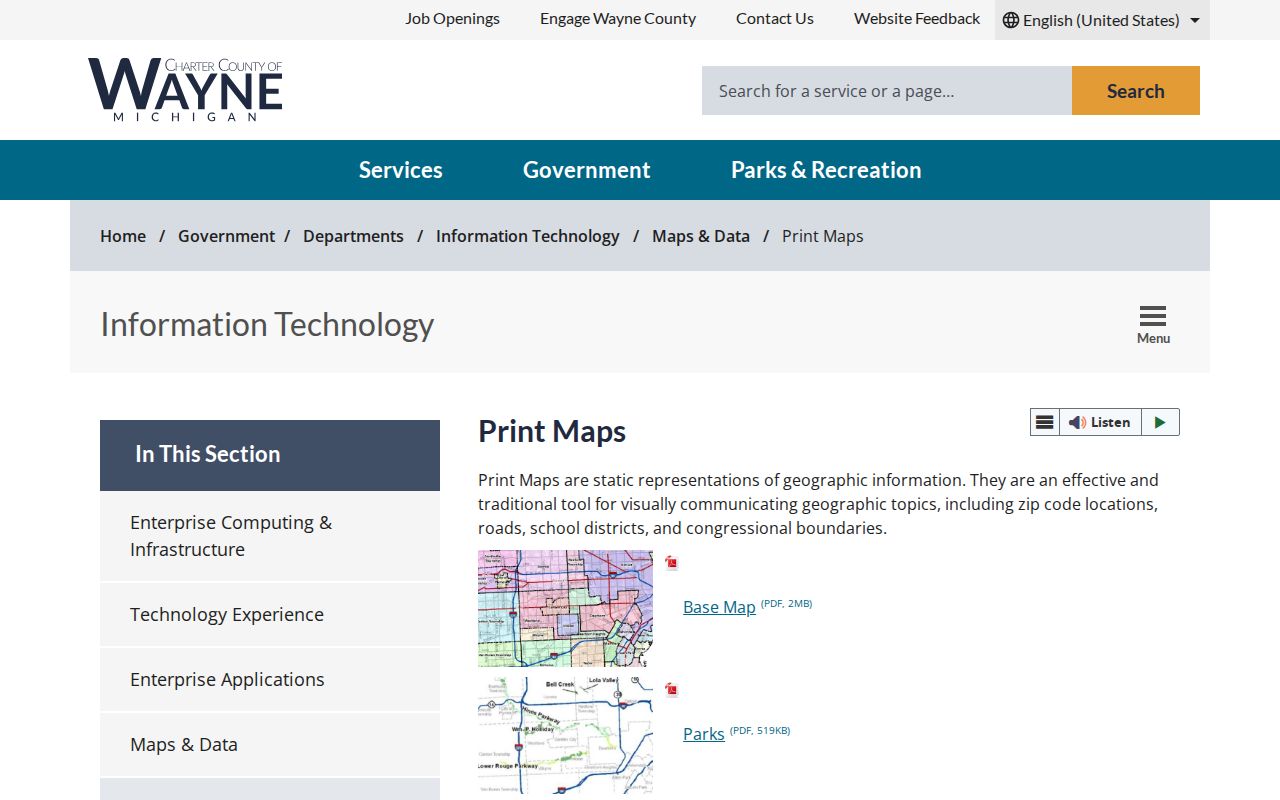Play the audio reader with the green arrow
This screenshot has height=800, width=1280.
(x=1160, y=422)
